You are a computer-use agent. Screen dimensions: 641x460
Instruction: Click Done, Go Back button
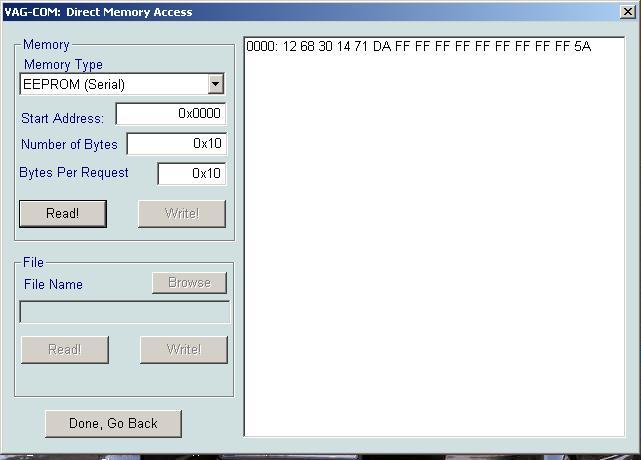point(113,424)
